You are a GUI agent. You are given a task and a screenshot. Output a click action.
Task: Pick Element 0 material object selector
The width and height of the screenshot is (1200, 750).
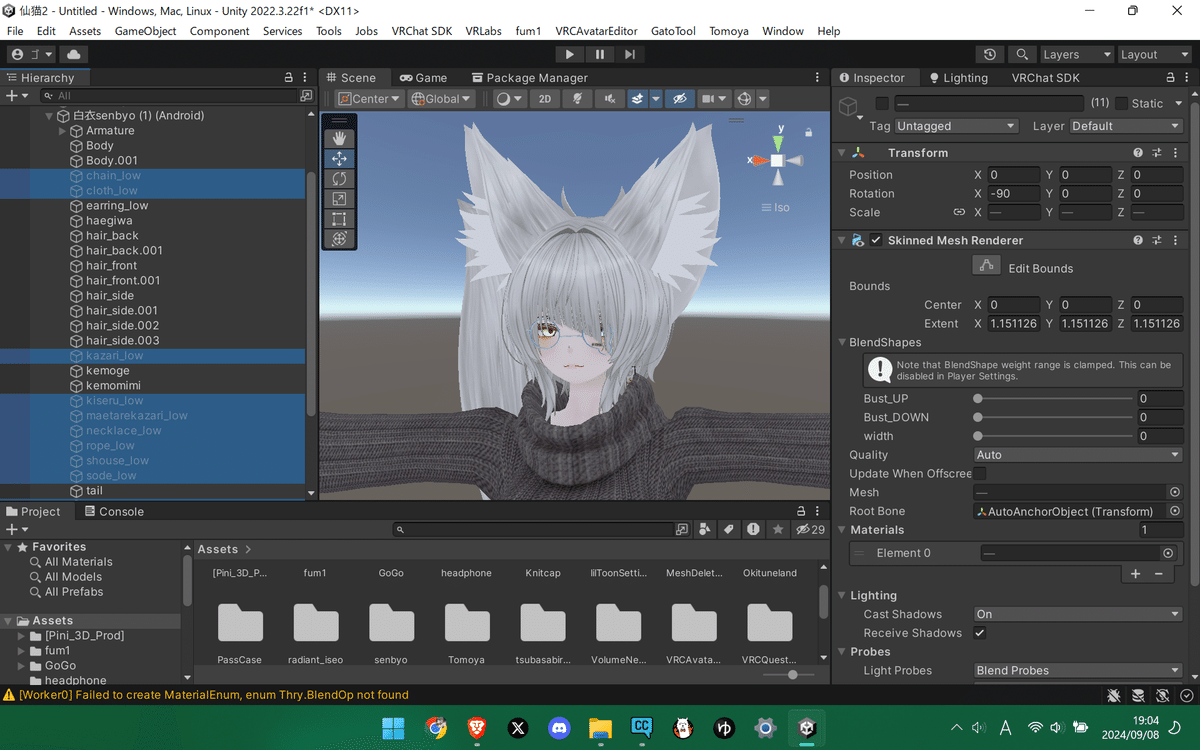click(1167, 553)
